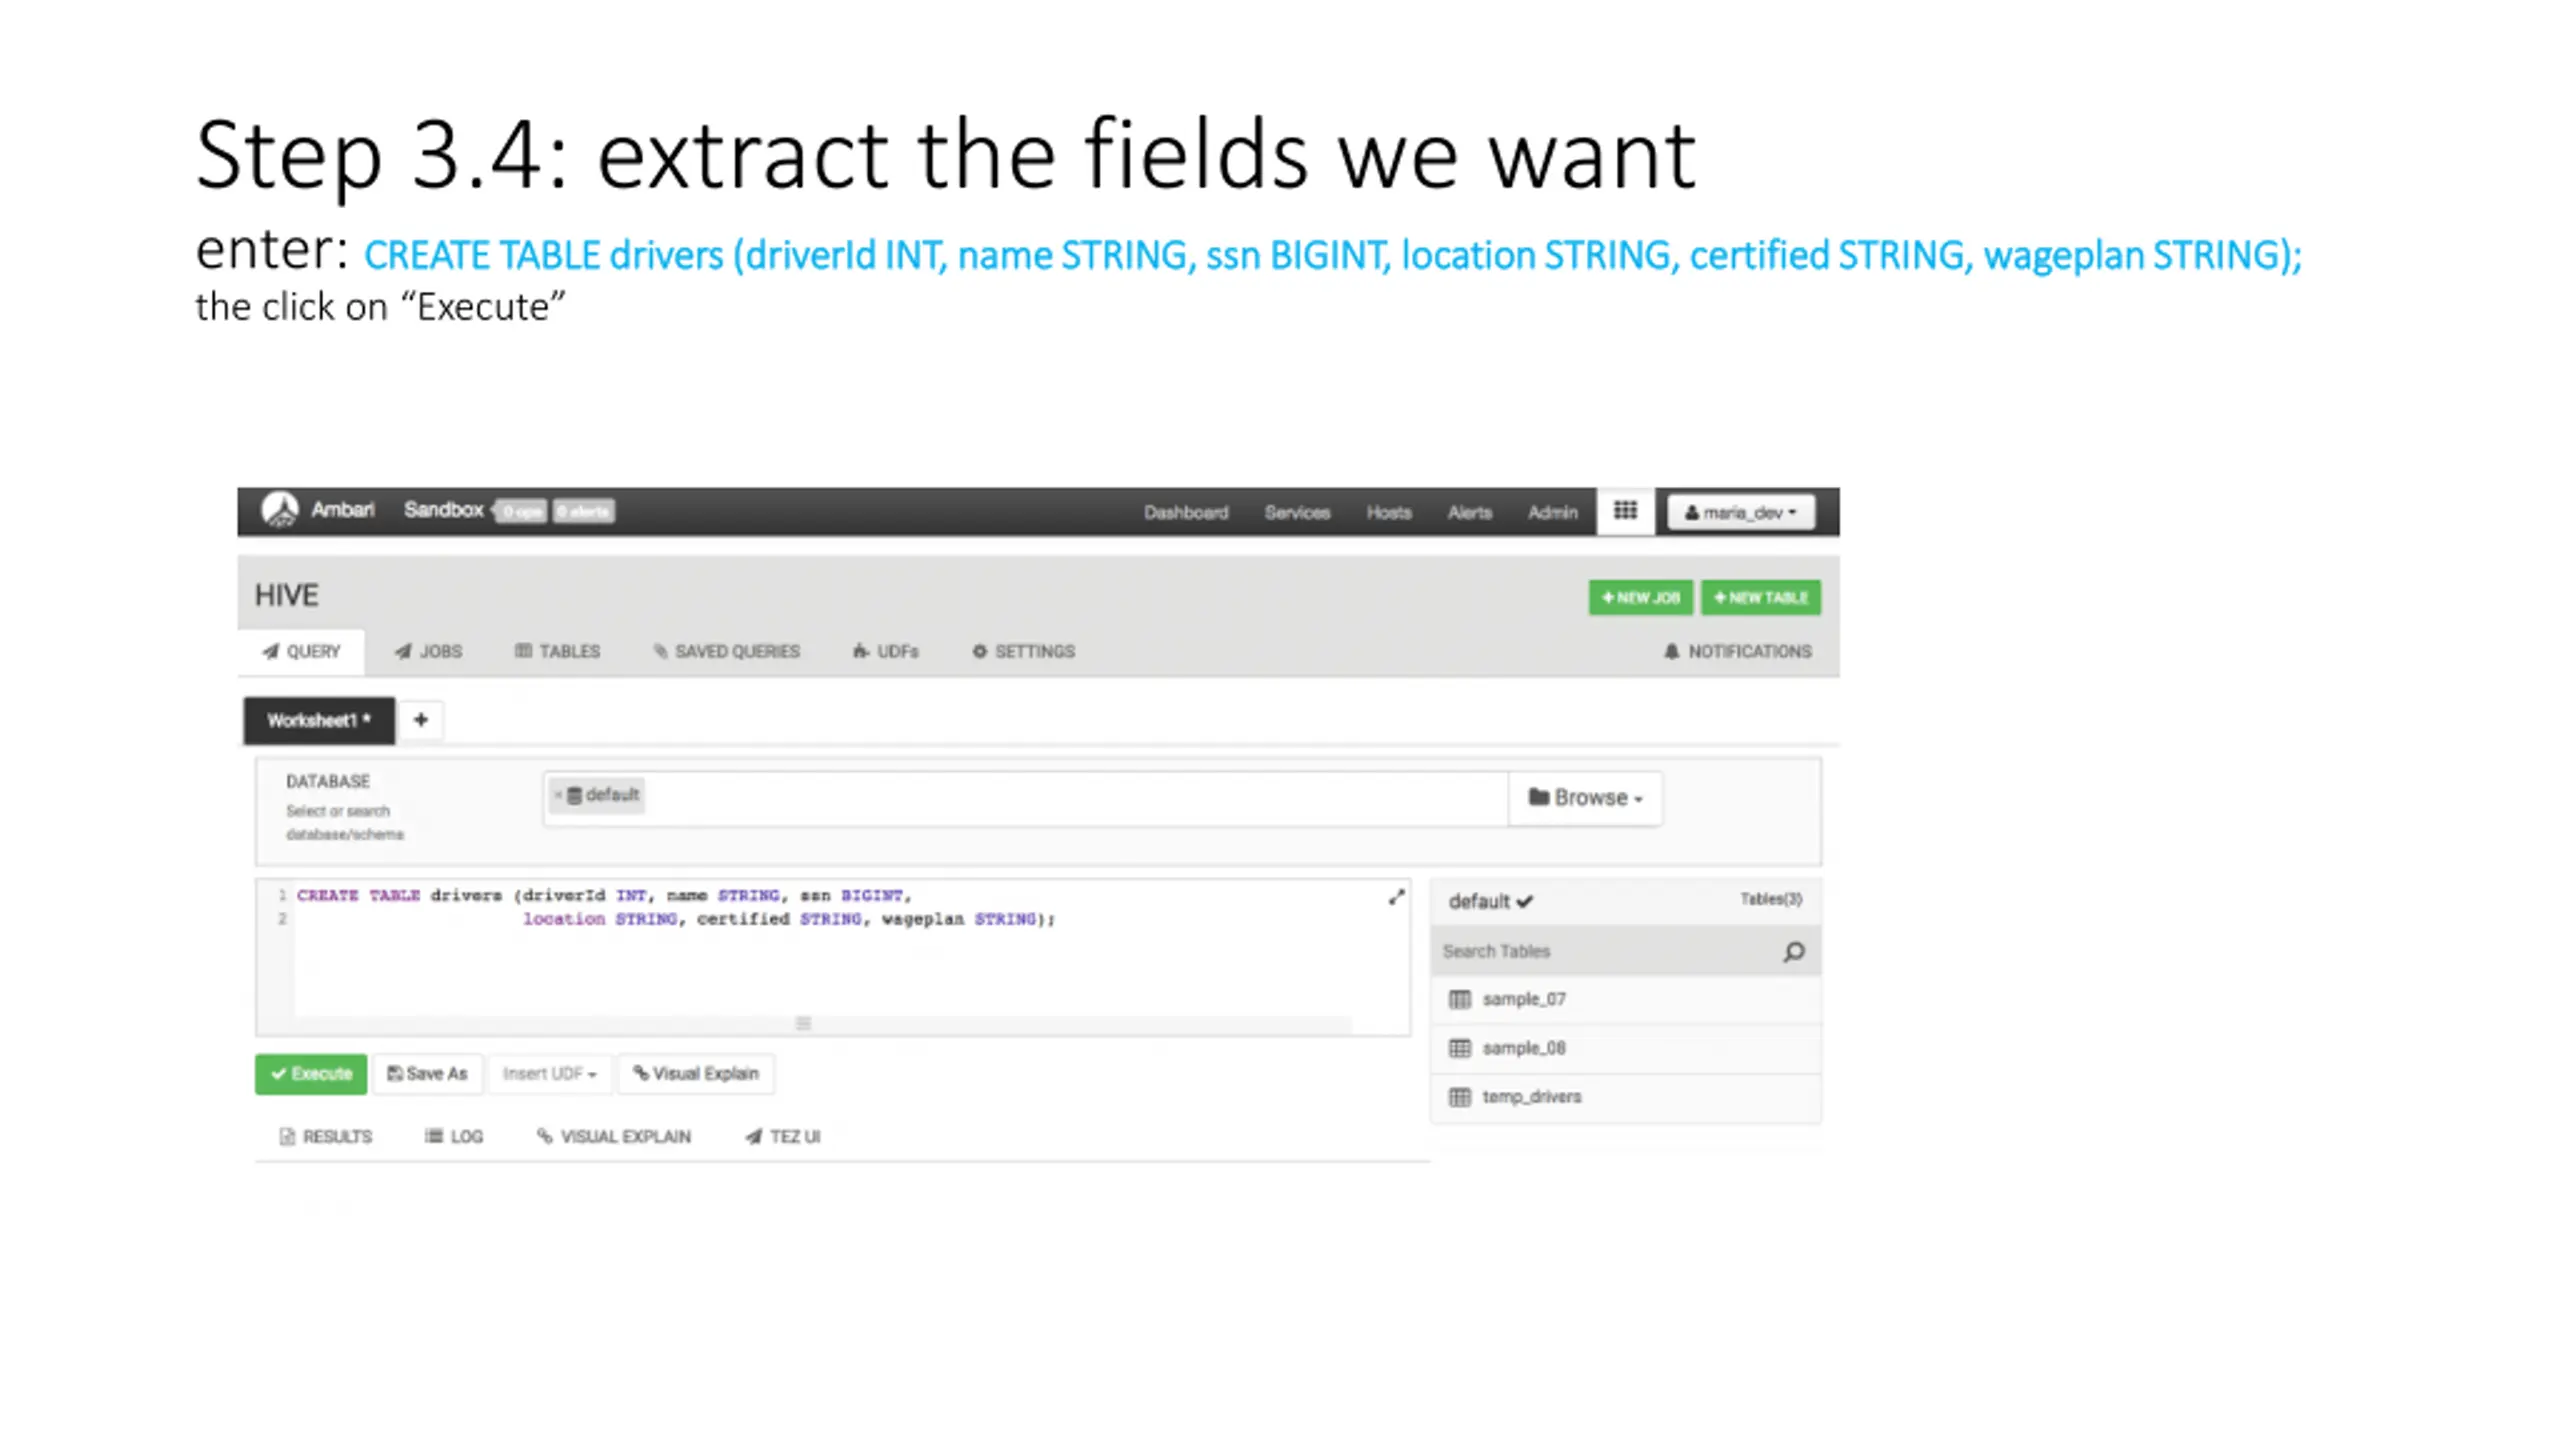2560x1440 pixels.
Task: Open the UDFs tab
Action: point(885,651)
